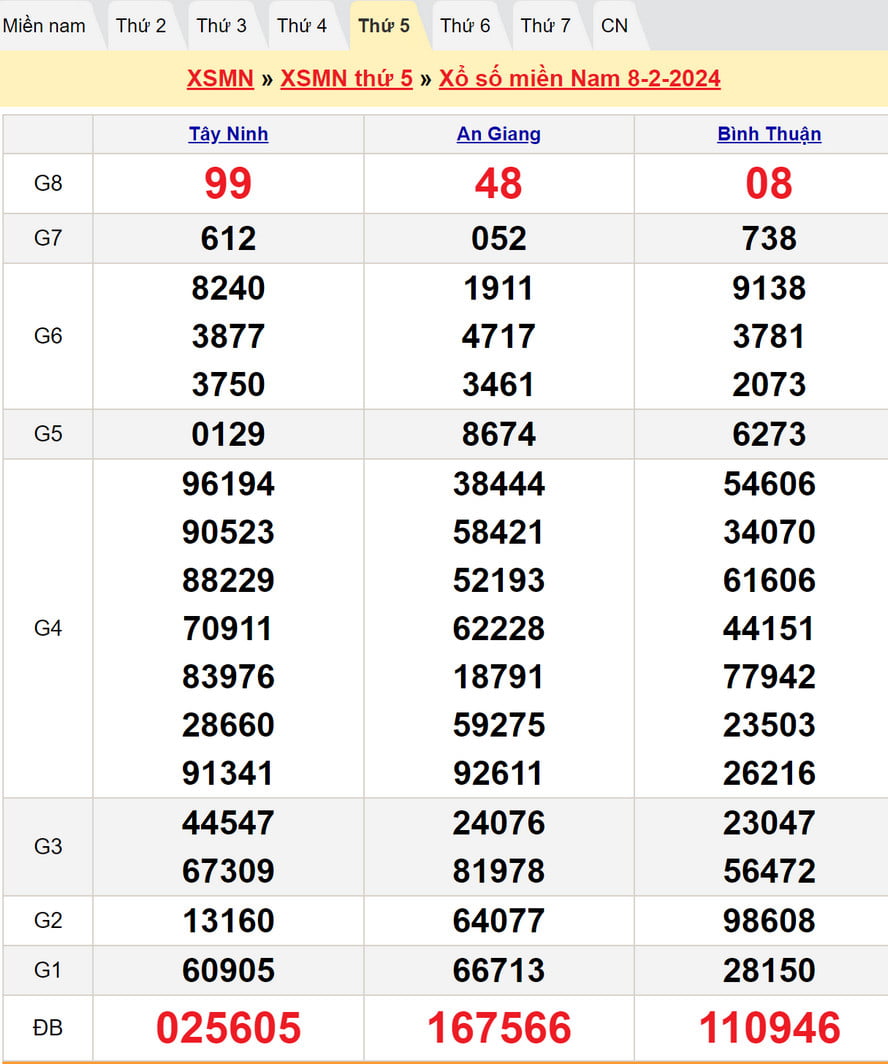Image resolution: width=888 pixels, height=1064 pixels.
Task: Click the Xổ số miền Nam 8-2-2024 link
Action: click(579, 79)
